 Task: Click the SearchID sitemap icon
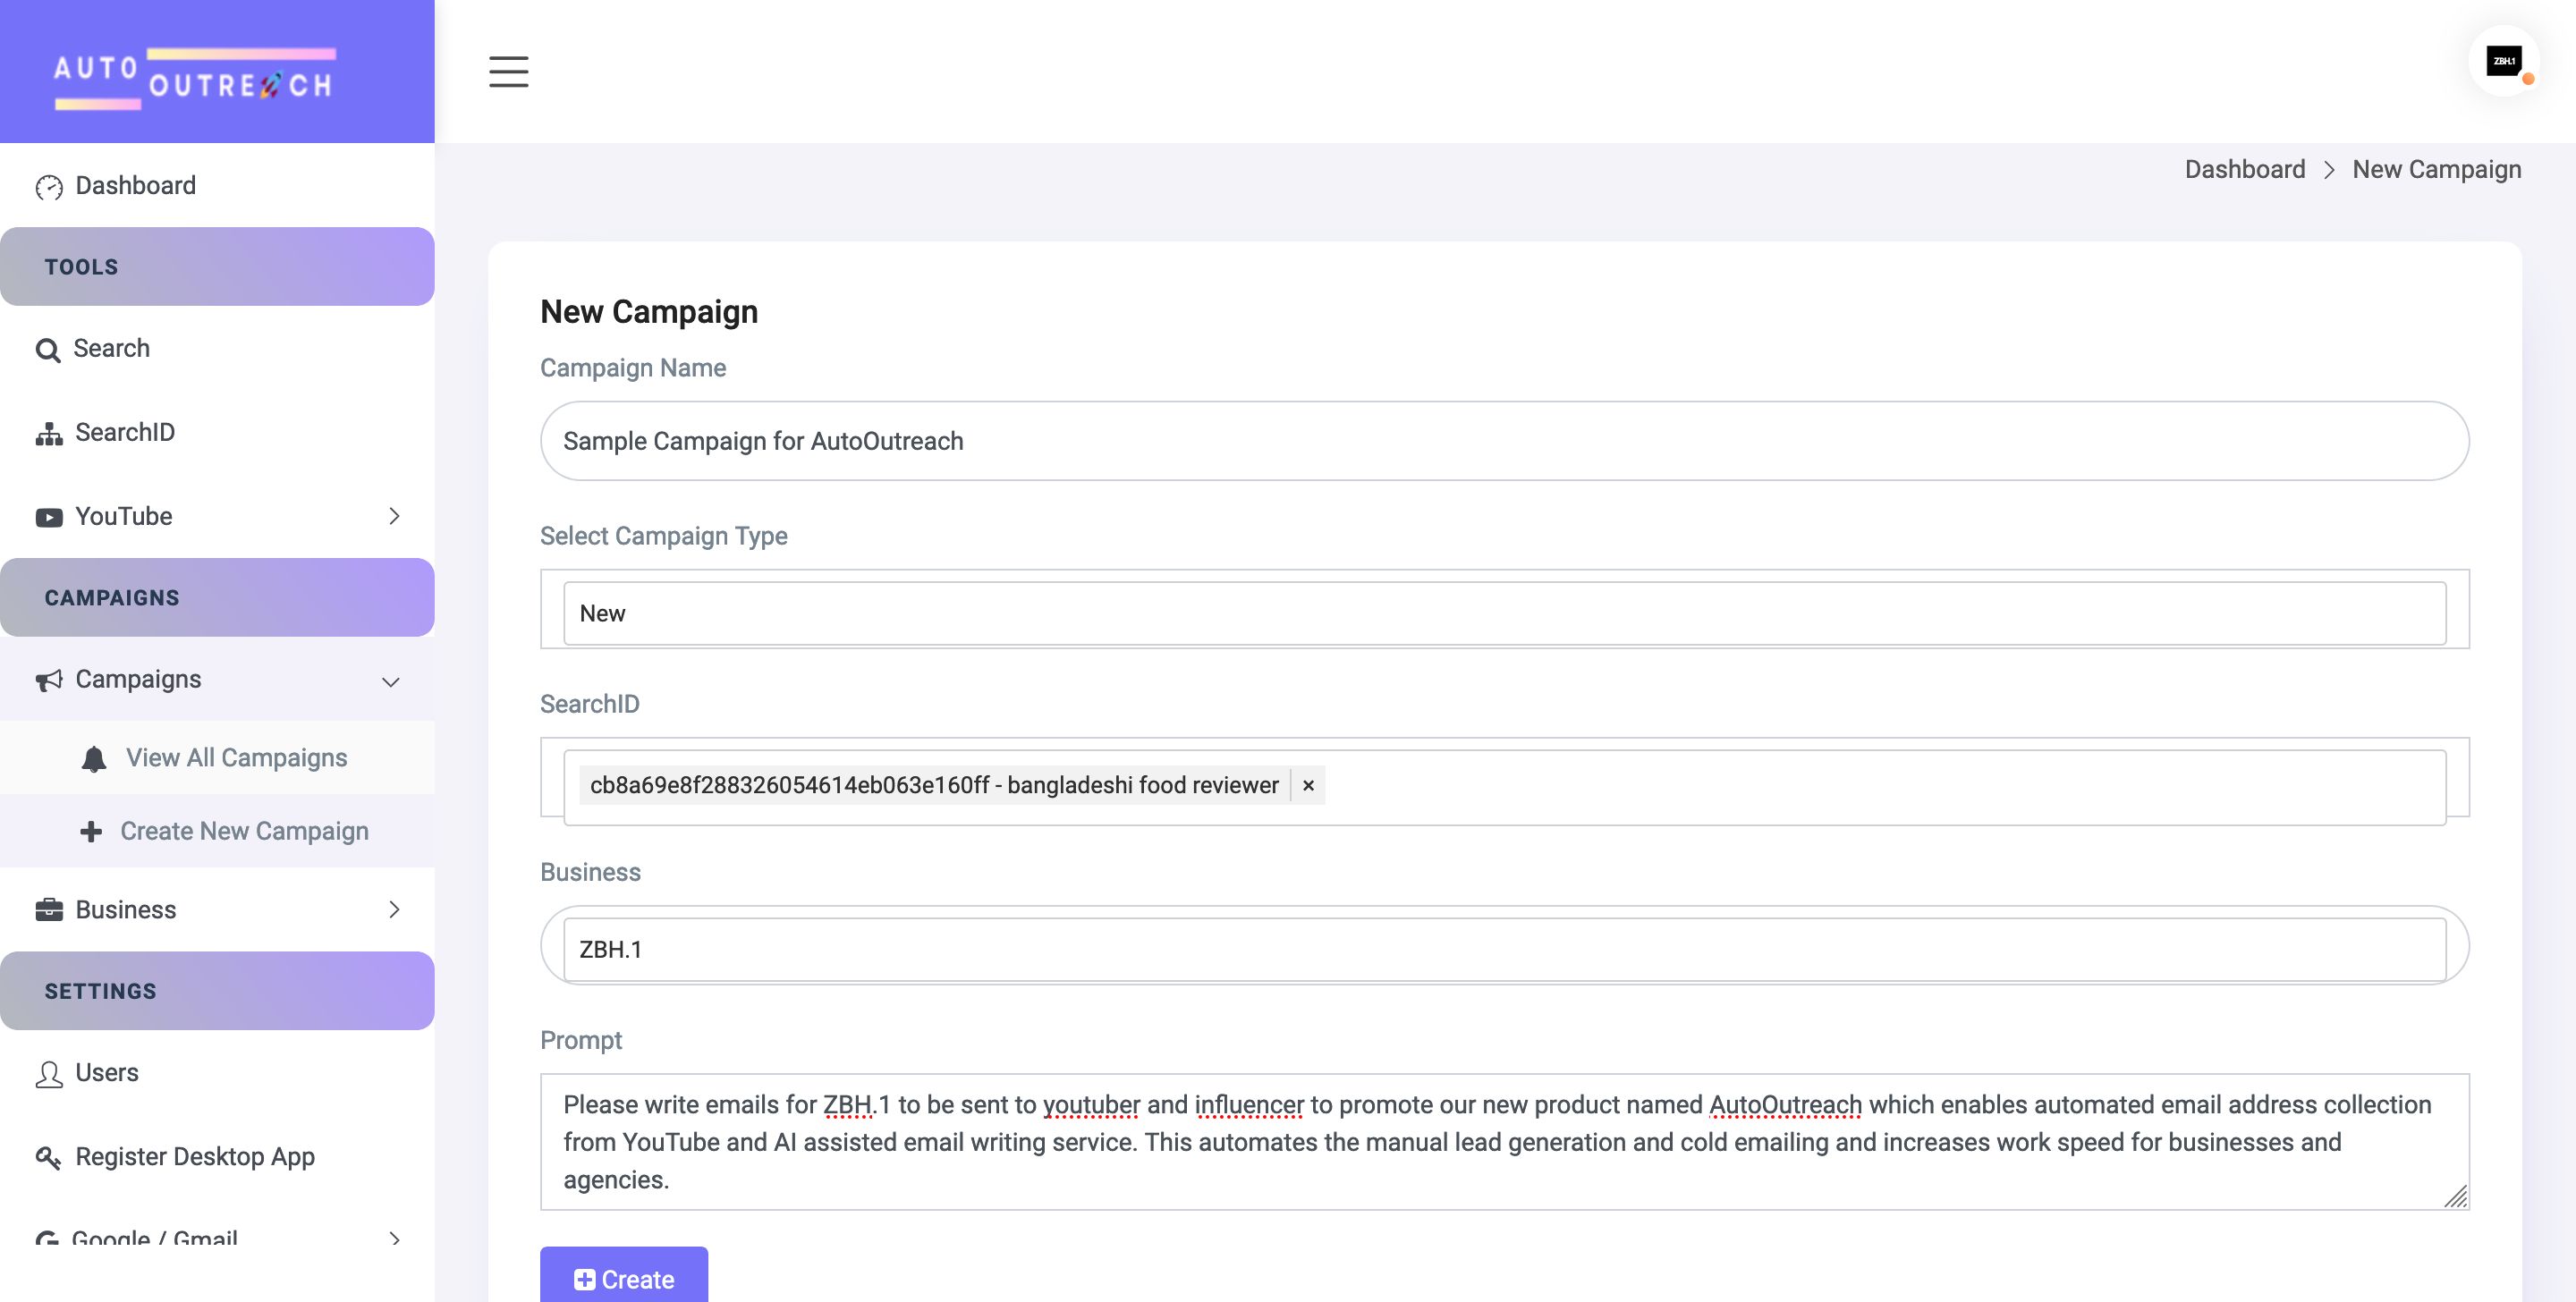click(x=49, y=433)
